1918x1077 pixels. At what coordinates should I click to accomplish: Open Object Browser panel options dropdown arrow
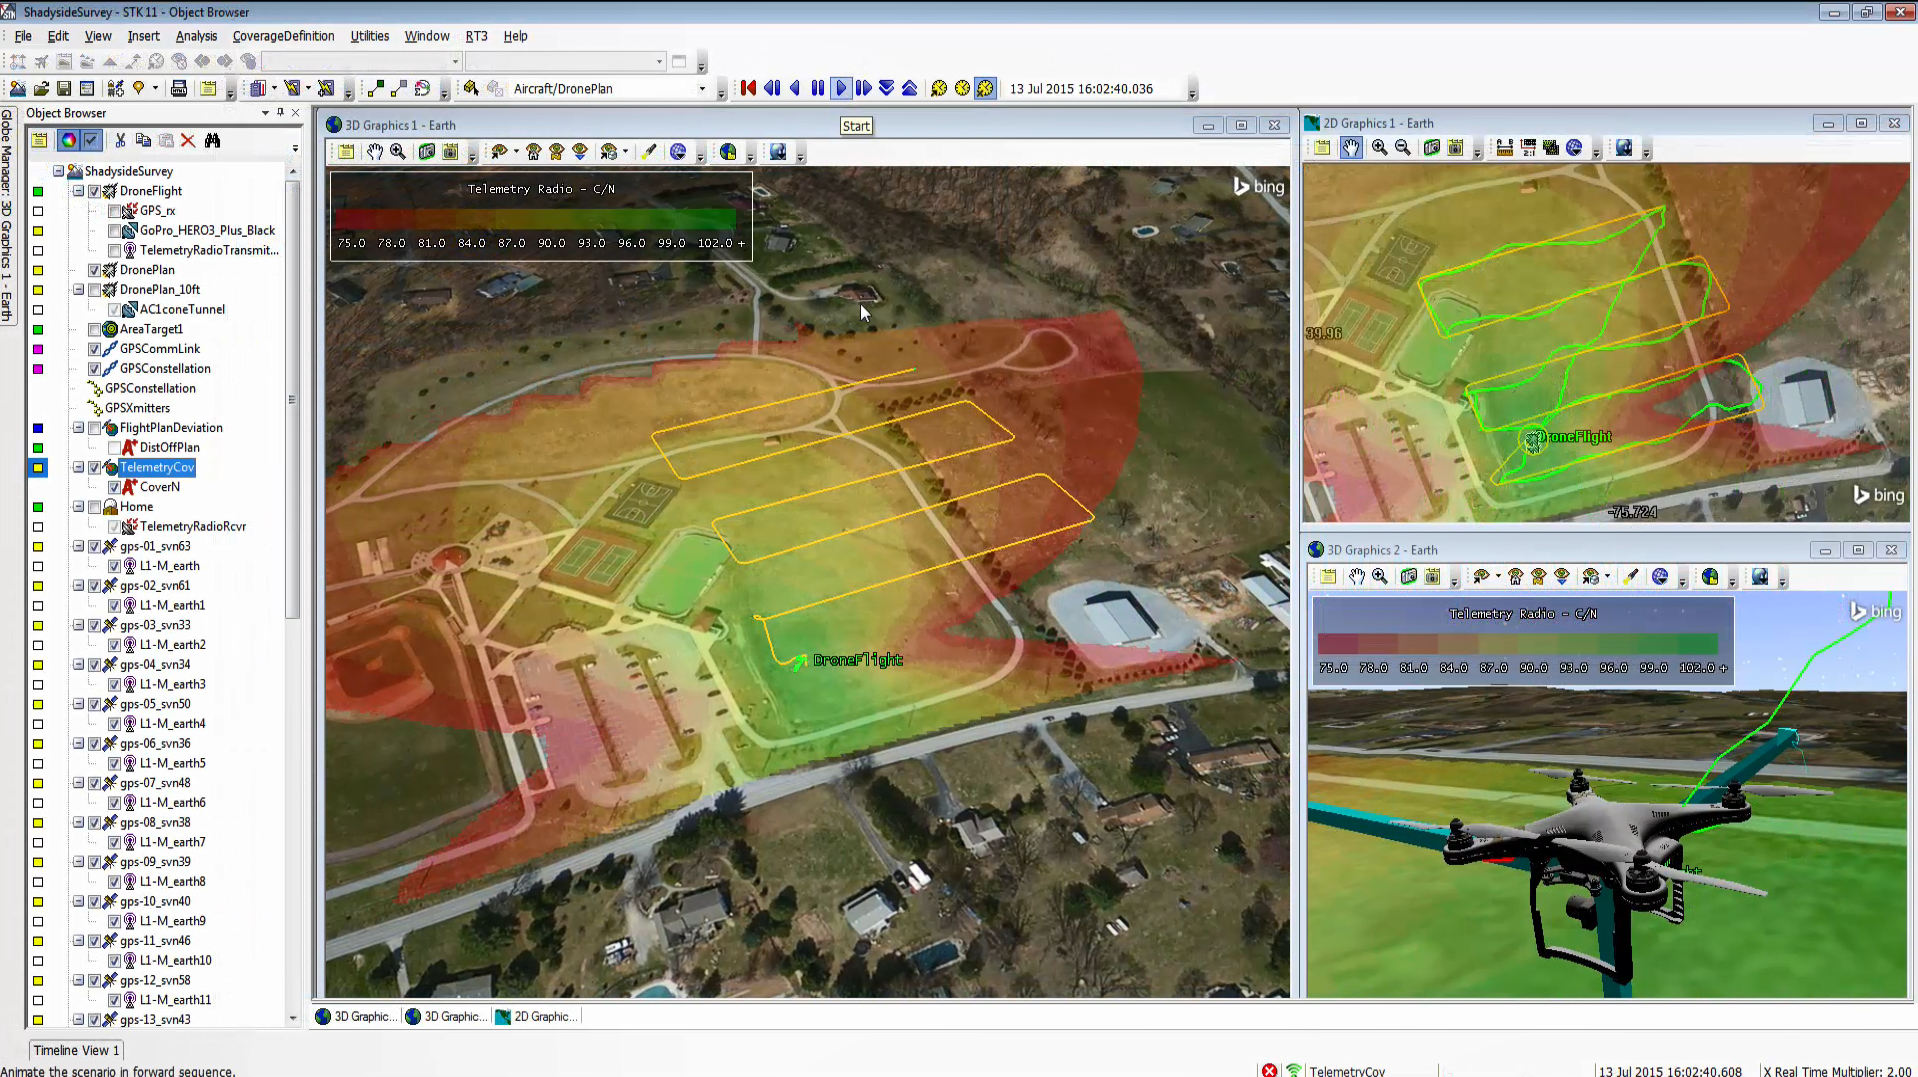pos(265,113)
